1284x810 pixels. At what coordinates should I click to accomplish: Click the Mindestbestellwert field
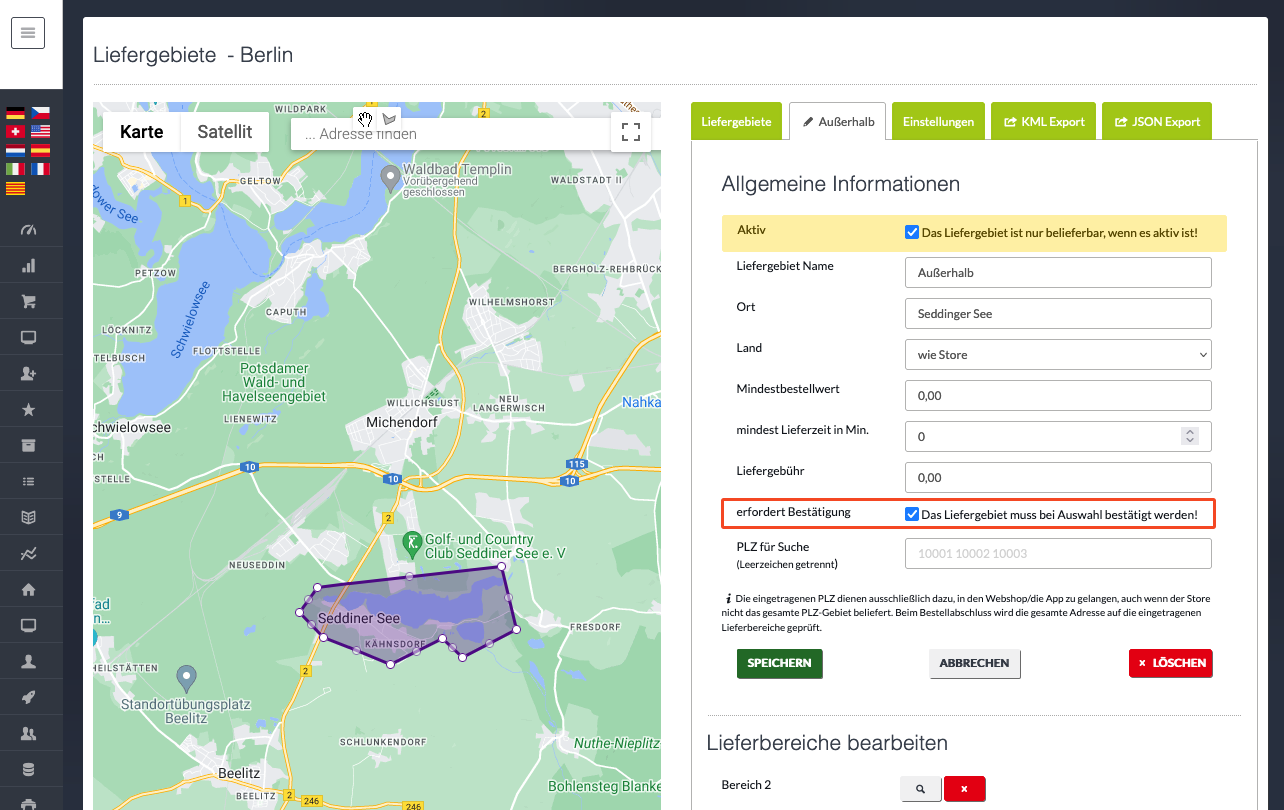tap(1058, 395)
